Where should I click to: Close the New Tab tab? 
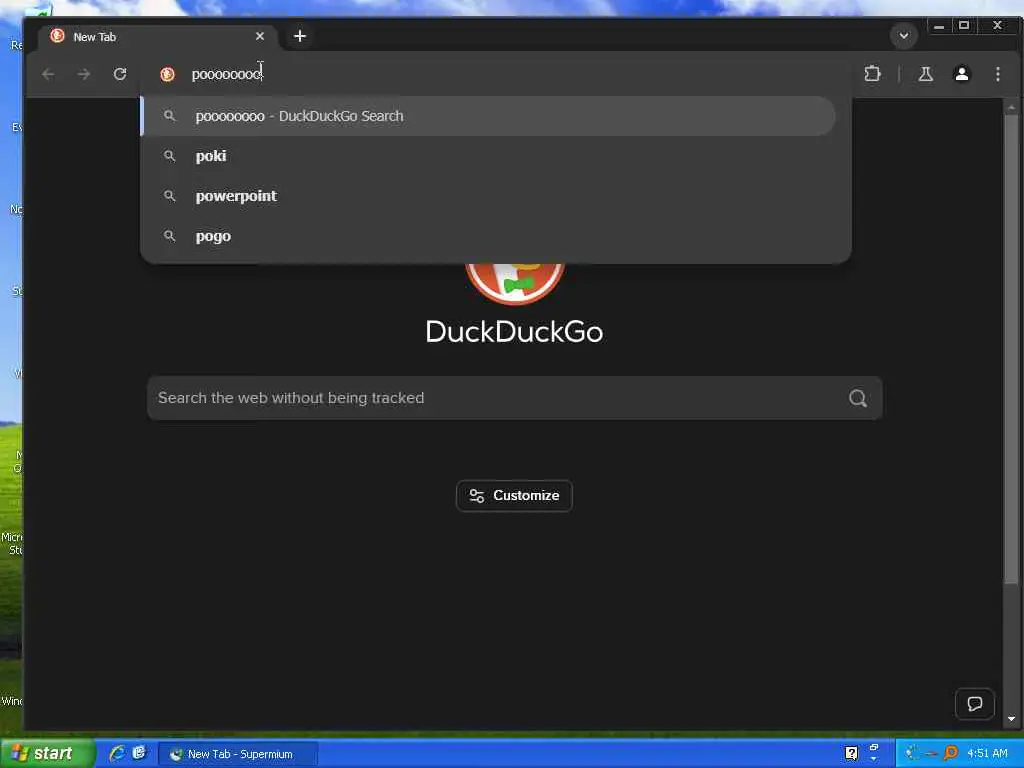(x=260, y=36)
